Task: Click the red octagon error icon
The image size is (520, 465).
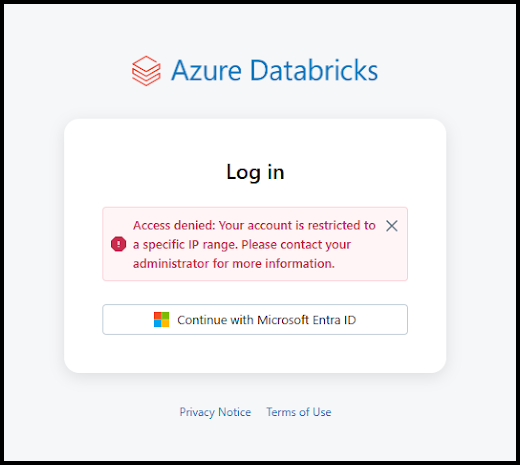Action: 118,244
